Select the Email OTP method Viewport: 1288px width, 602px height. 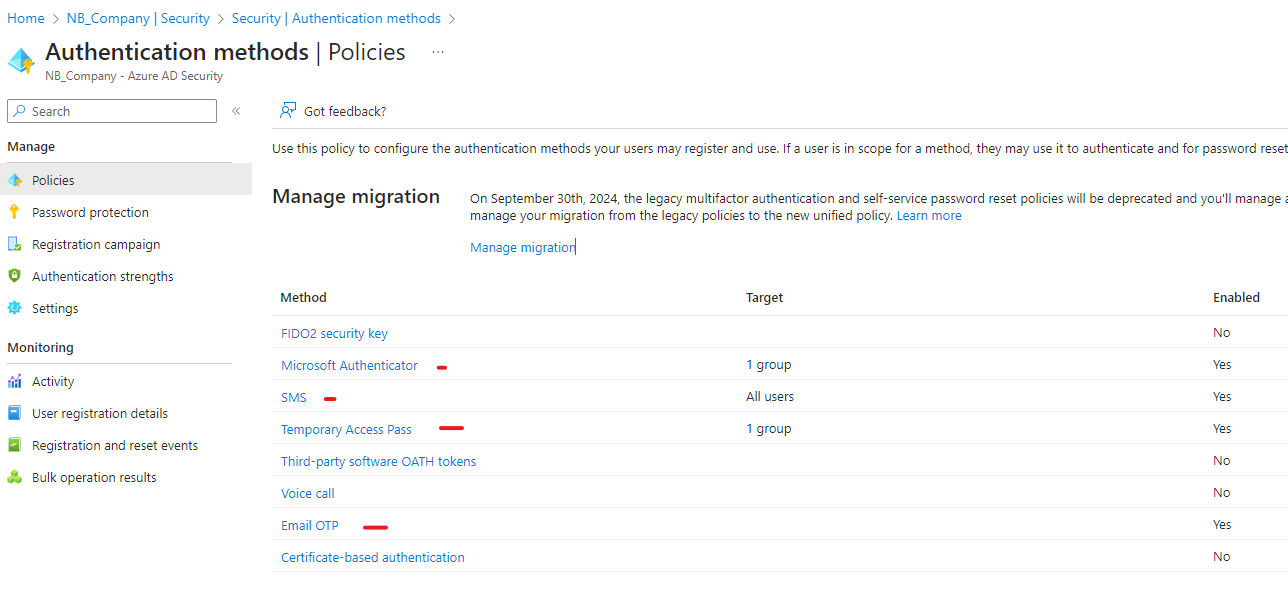[309, 525]
